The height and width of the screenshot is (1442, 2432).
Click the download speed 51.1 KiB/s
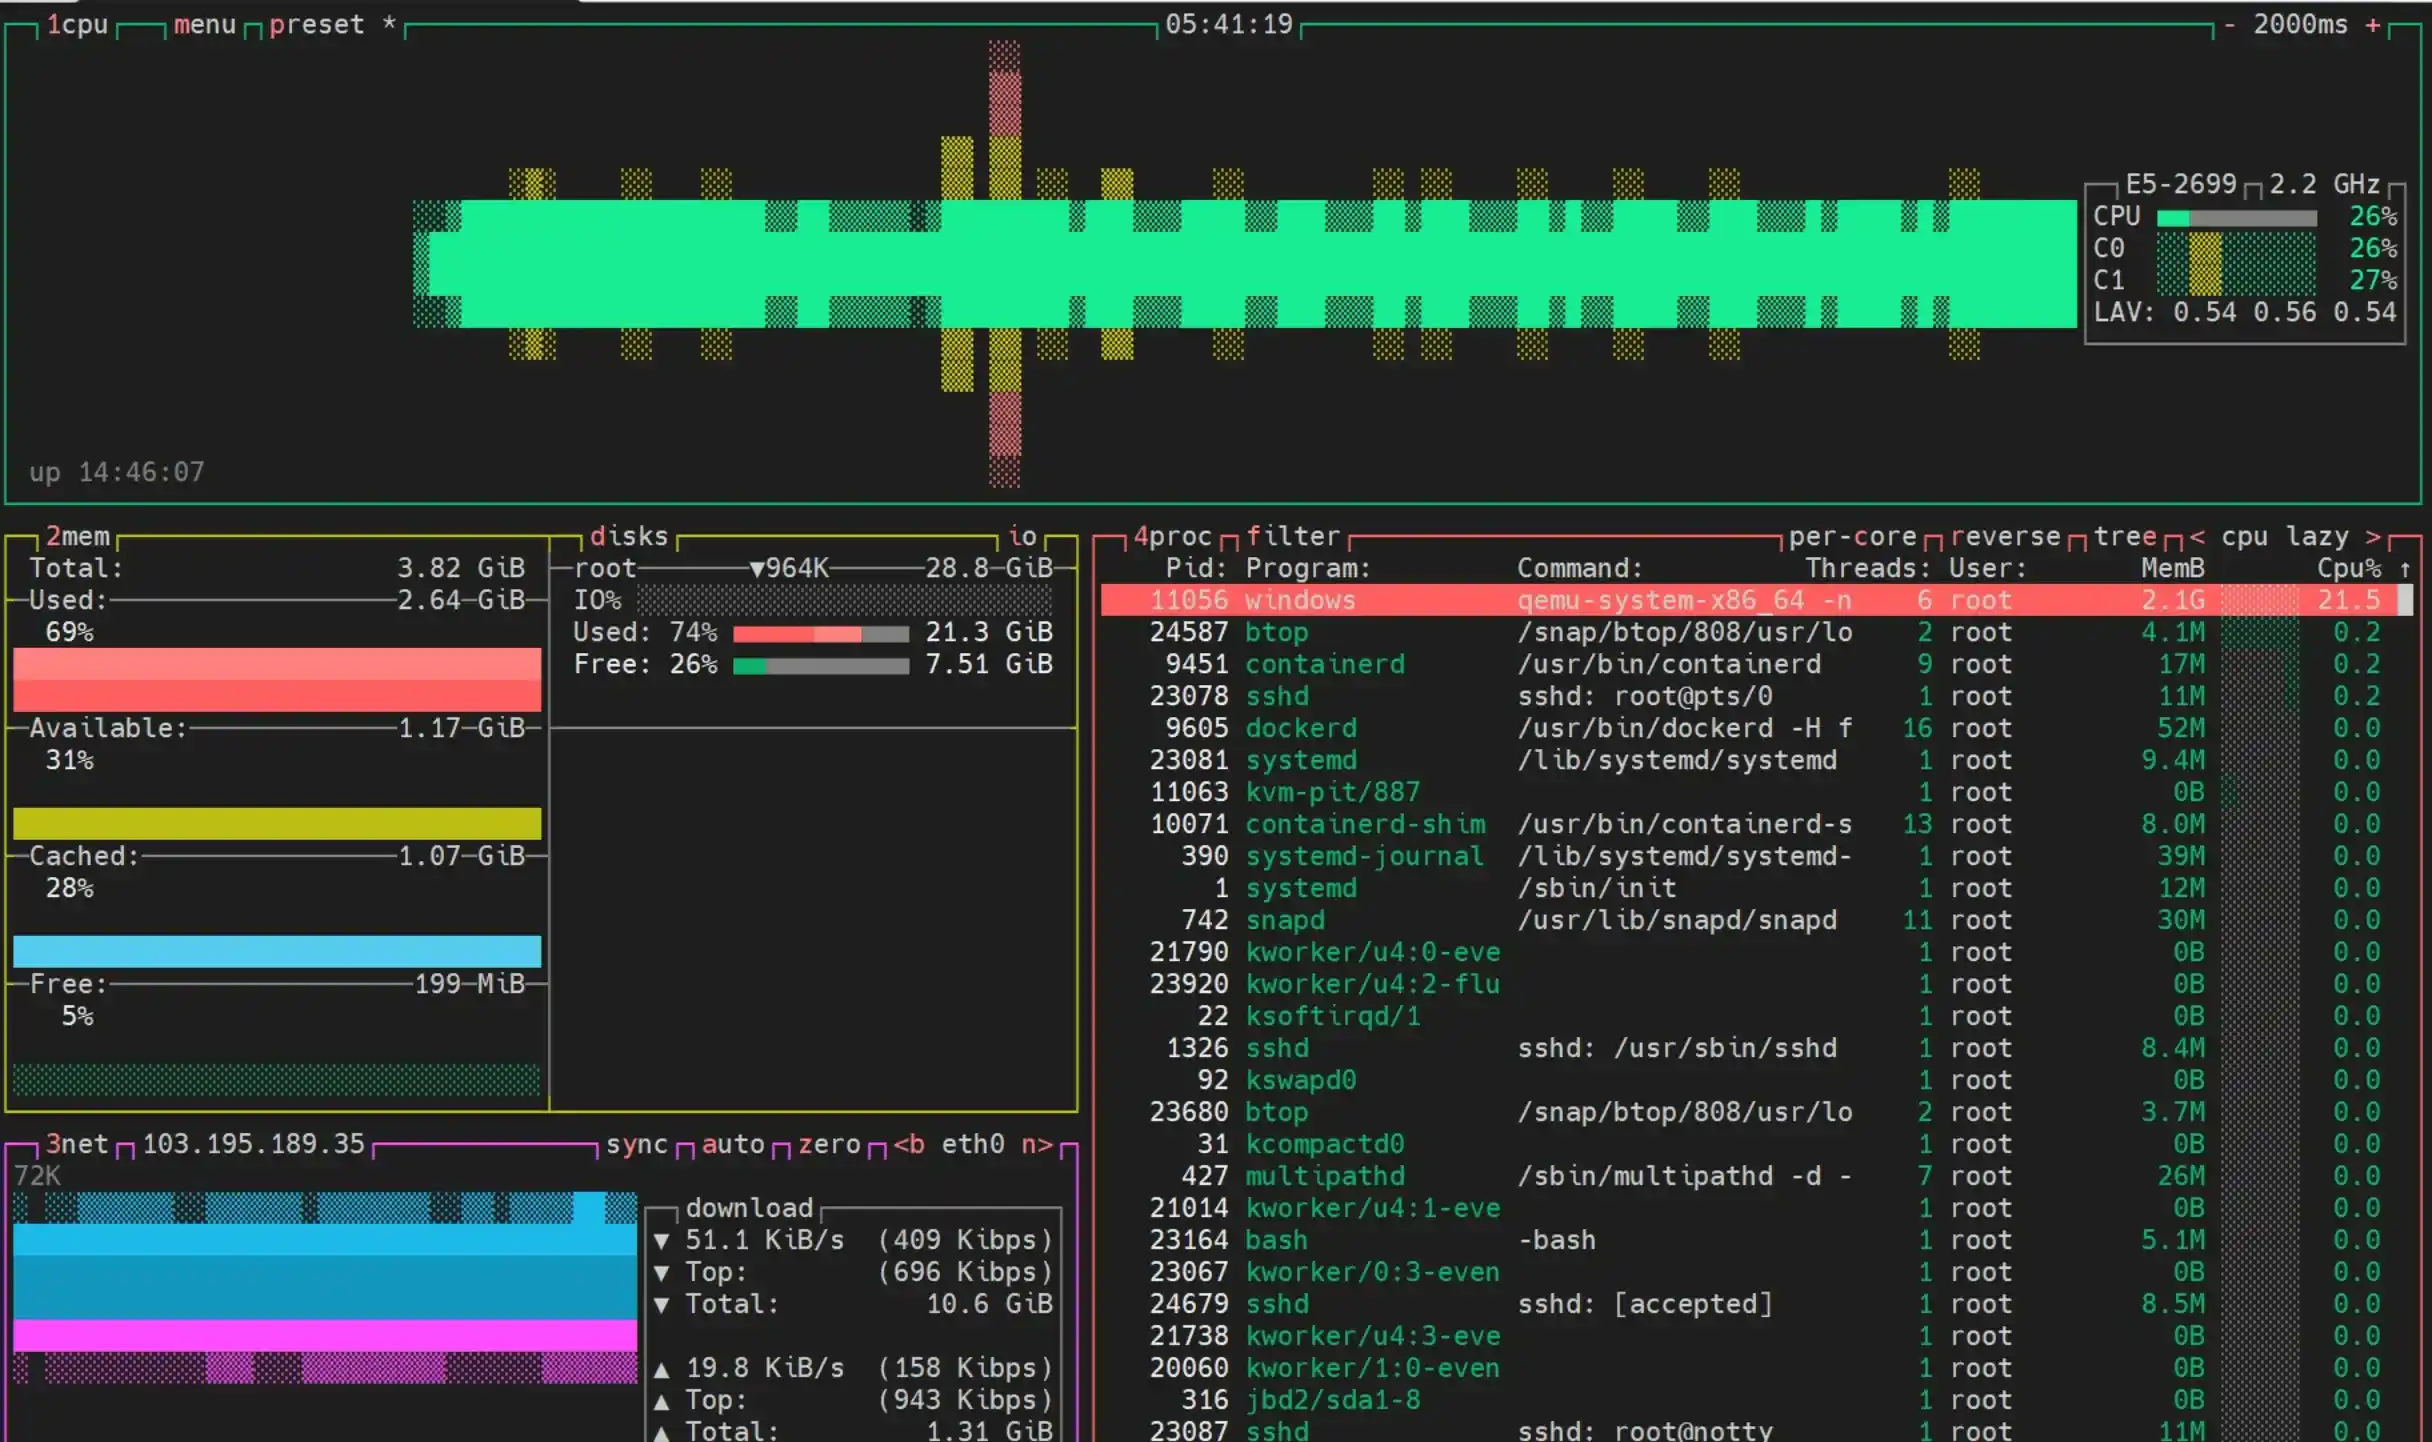click(x=765, y=1240)
